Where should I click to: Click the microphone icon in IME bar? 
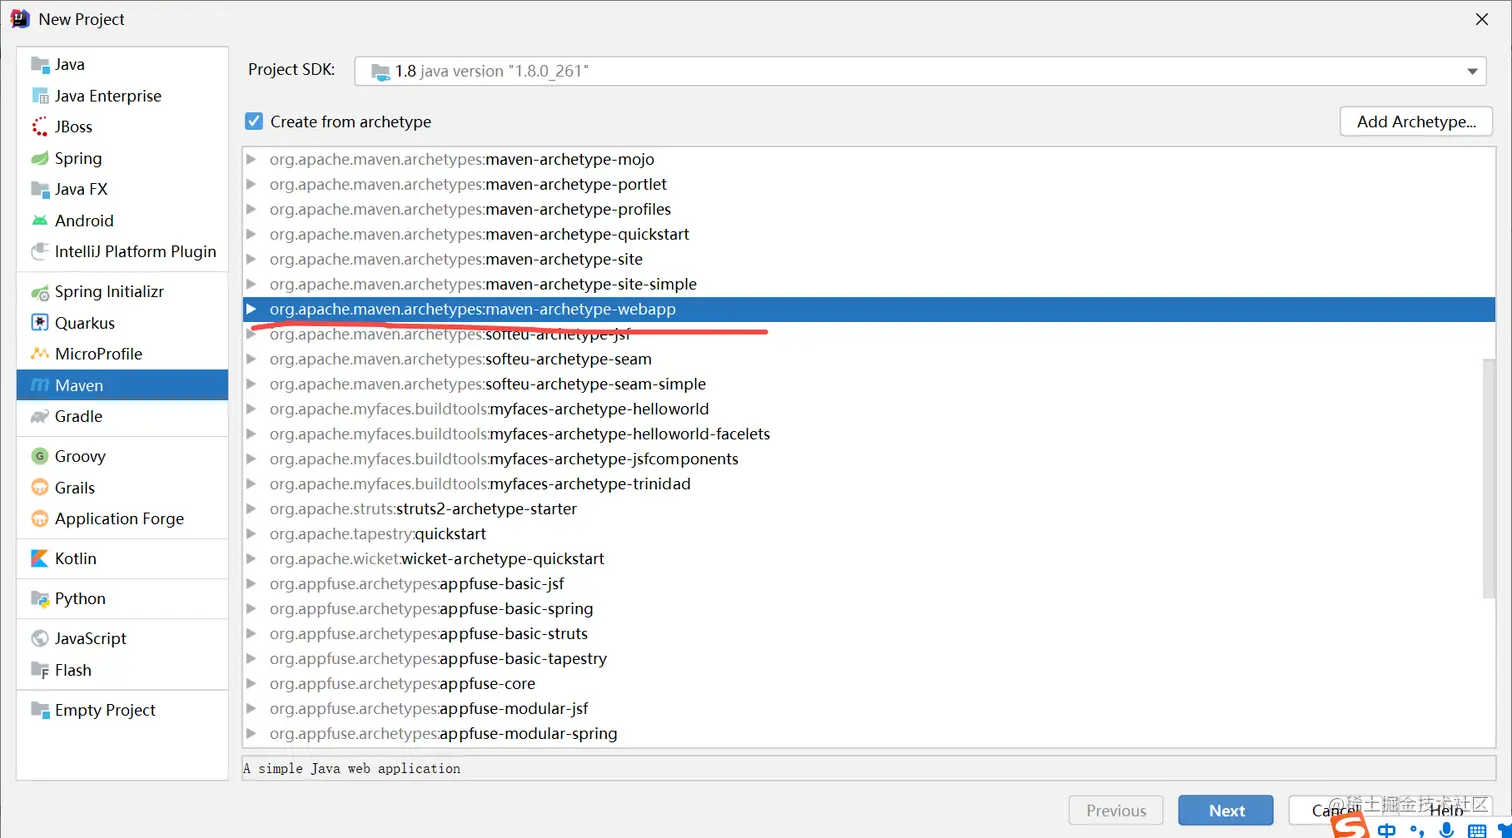pyautogui.click(x=1446, y=830)
